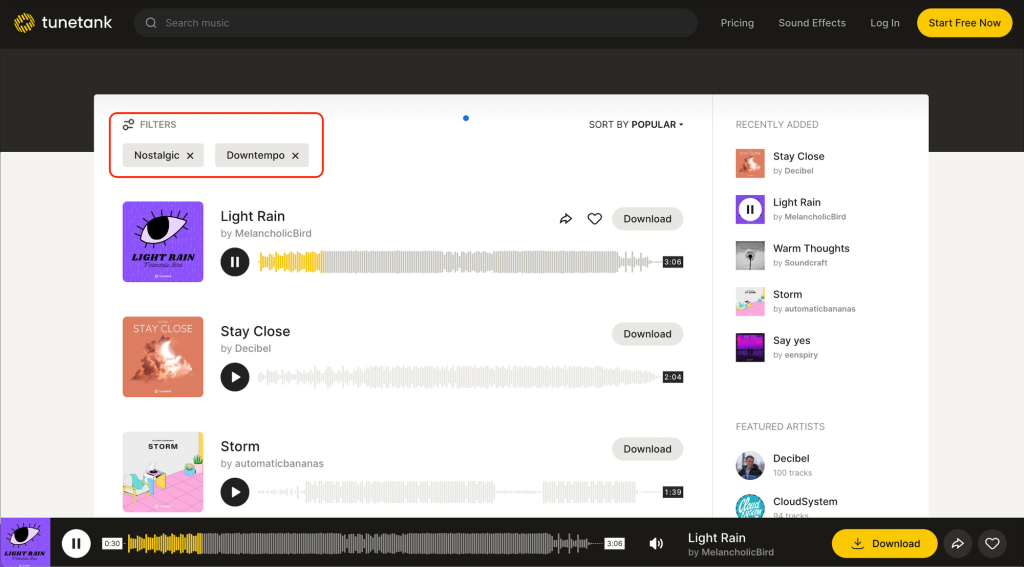Expand the Sort By Popular dropdown
This screenshot has height=567, width=1024.
point(636,125)
